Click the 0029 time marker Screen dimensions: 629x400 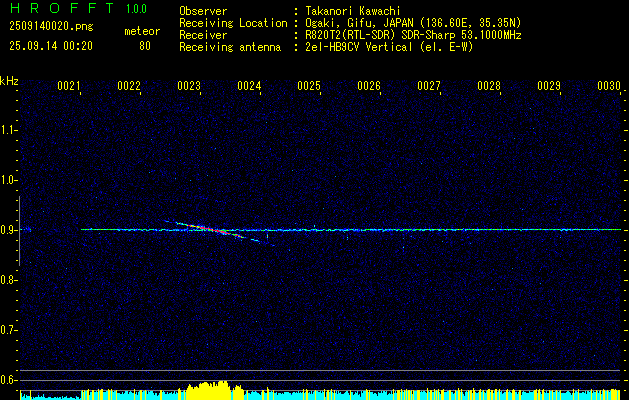[x=549, y=86]
